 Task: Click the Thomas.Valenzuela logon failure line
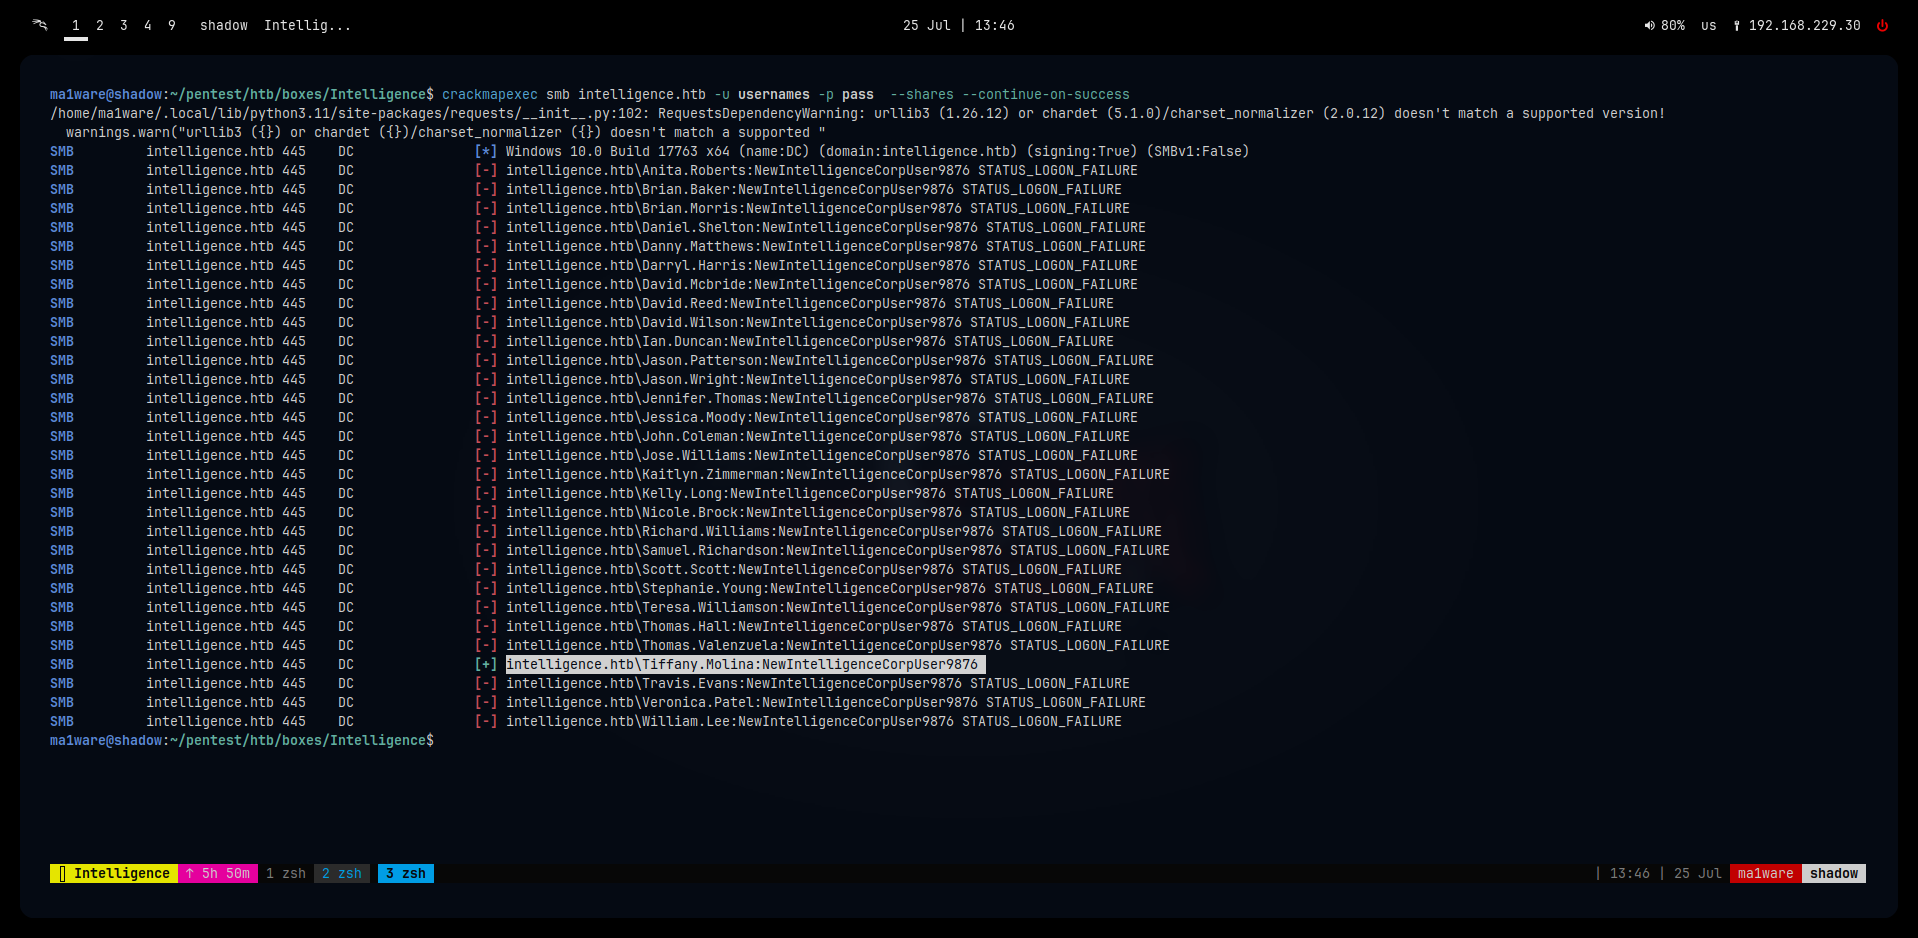838,646
